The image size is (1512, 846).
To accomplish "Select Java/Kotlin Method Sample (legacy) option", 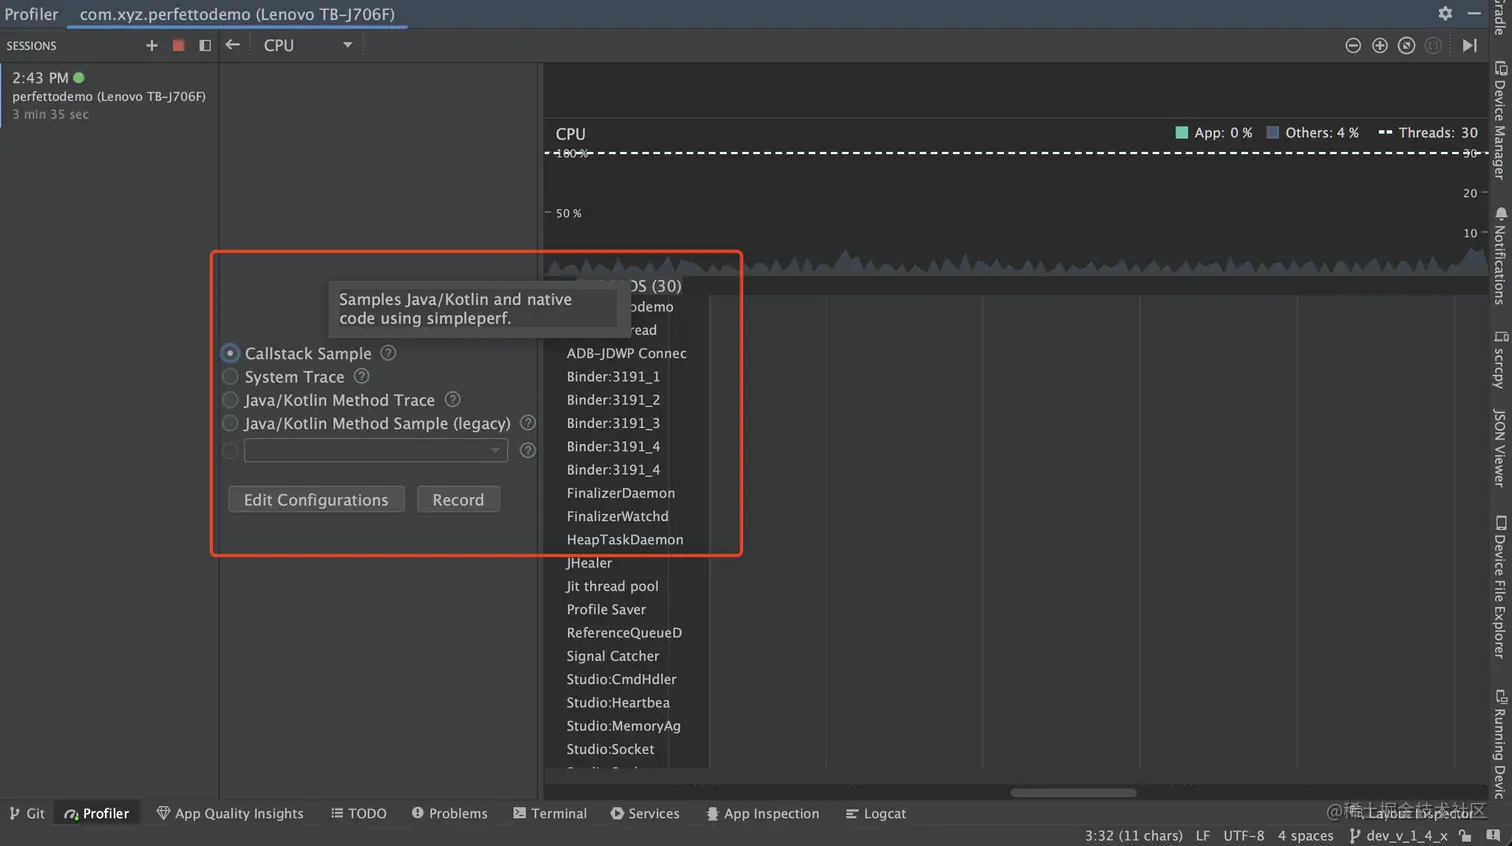I will click(230, 423).
